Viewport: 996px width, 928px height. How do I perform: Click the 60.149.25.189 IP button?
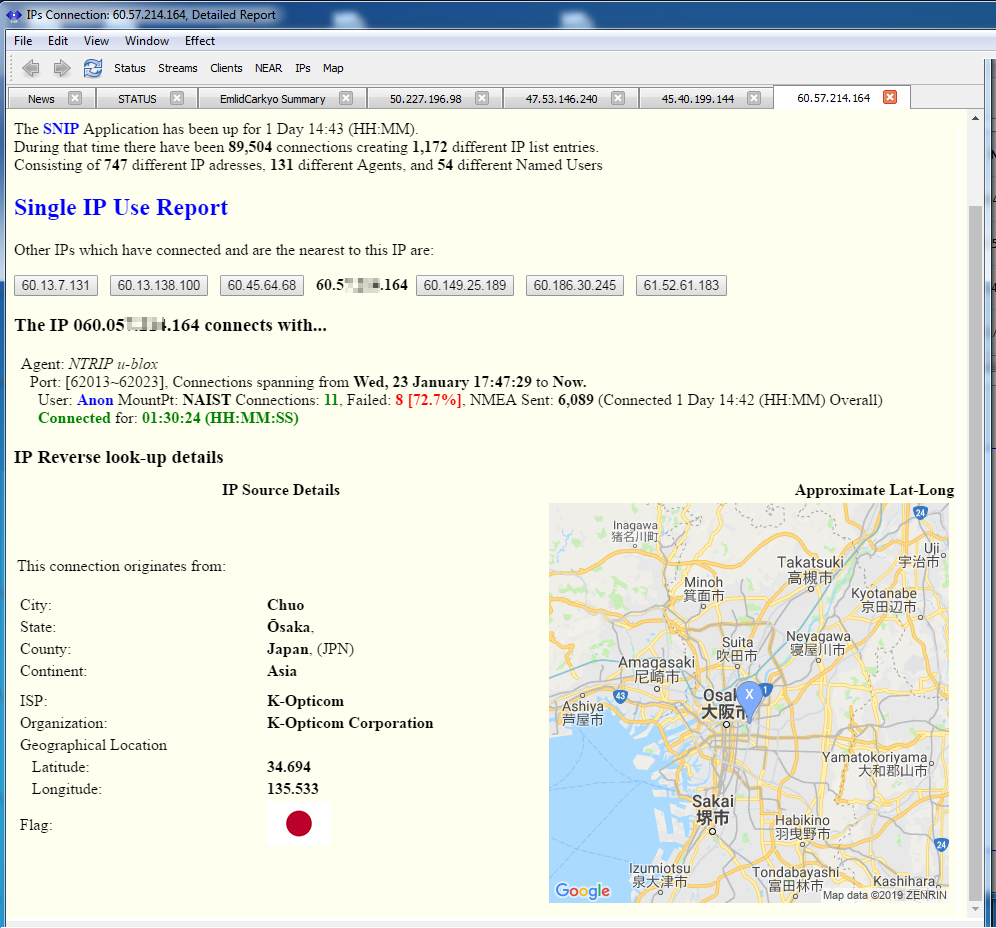point(465,285)
